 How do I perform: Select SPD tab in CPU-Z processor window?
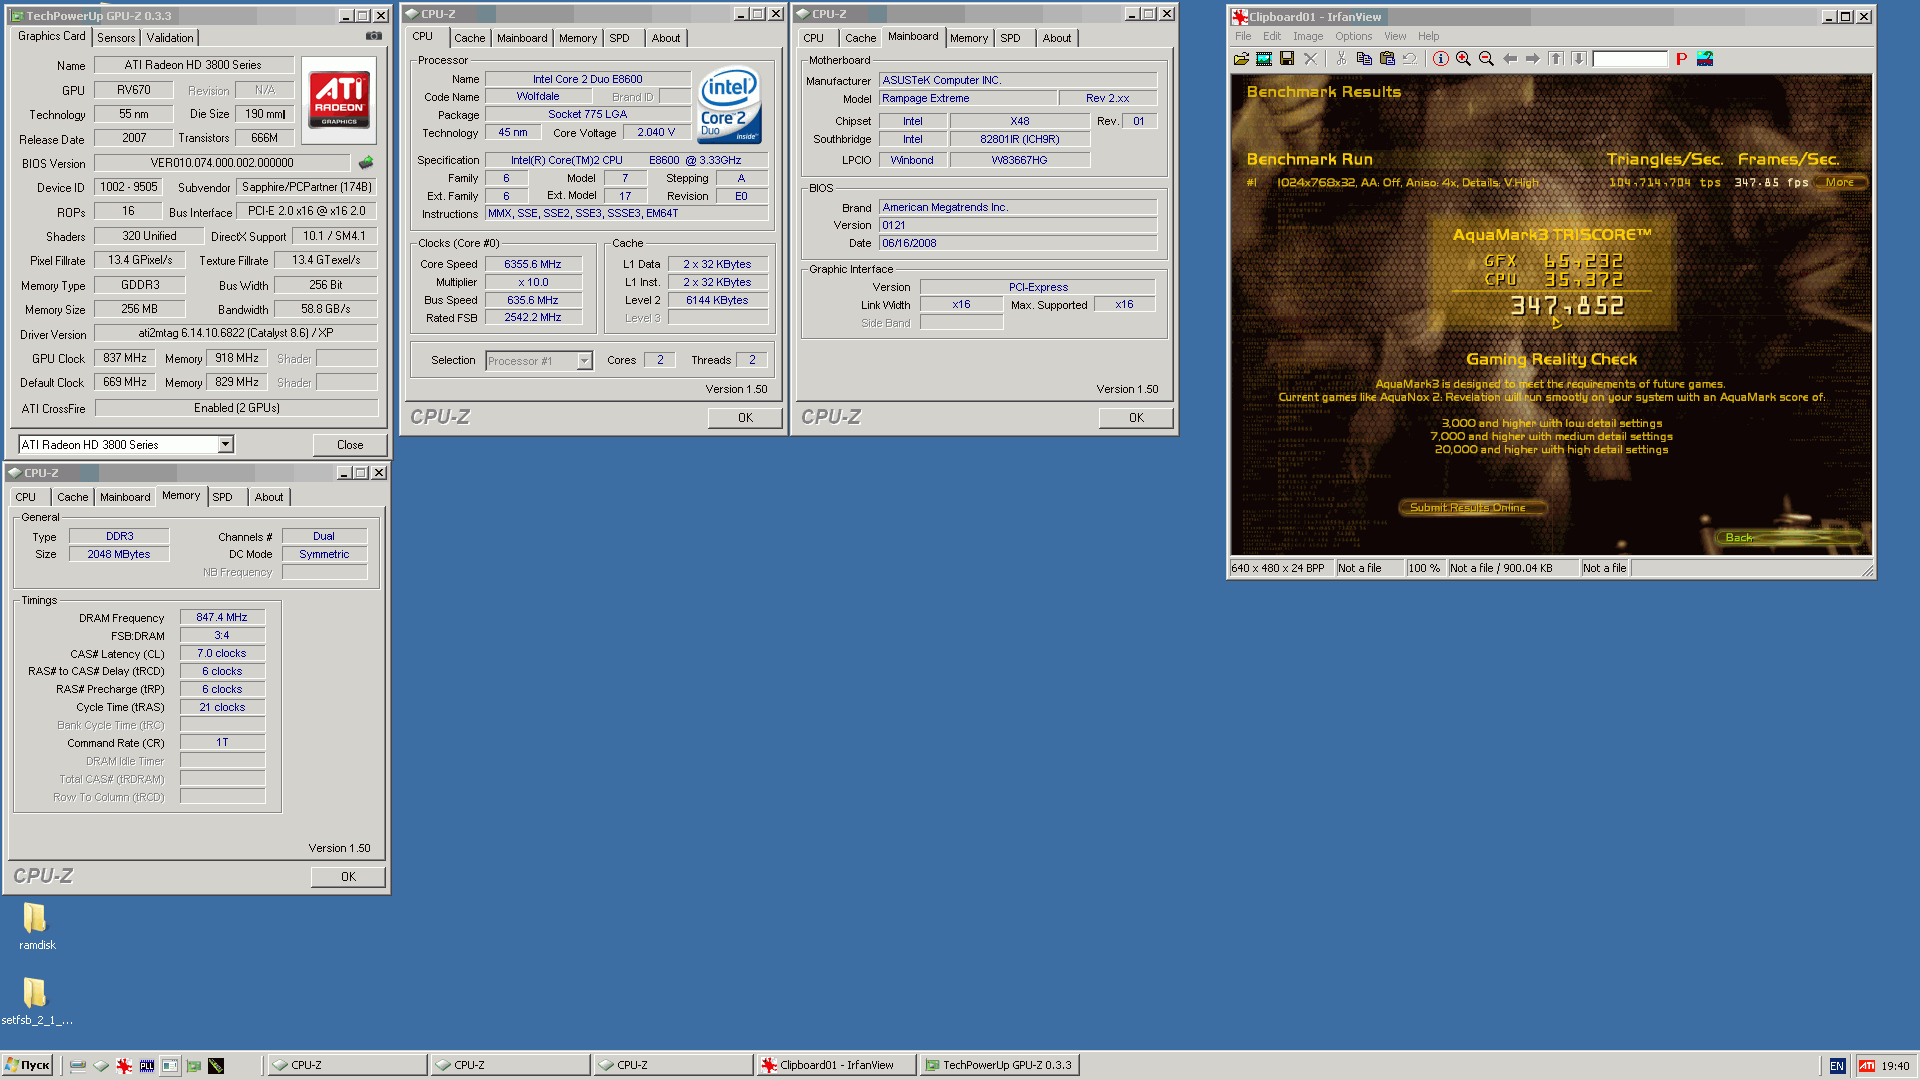point(619,38)
